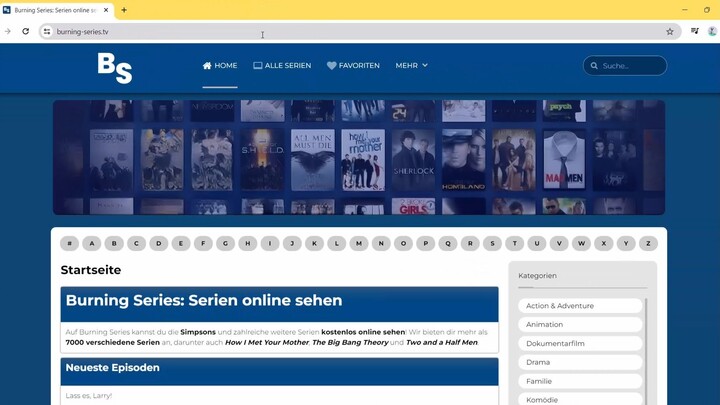Open the FAVORITEN page
This screenshot has width=720, height=405.
click(353, 66)
